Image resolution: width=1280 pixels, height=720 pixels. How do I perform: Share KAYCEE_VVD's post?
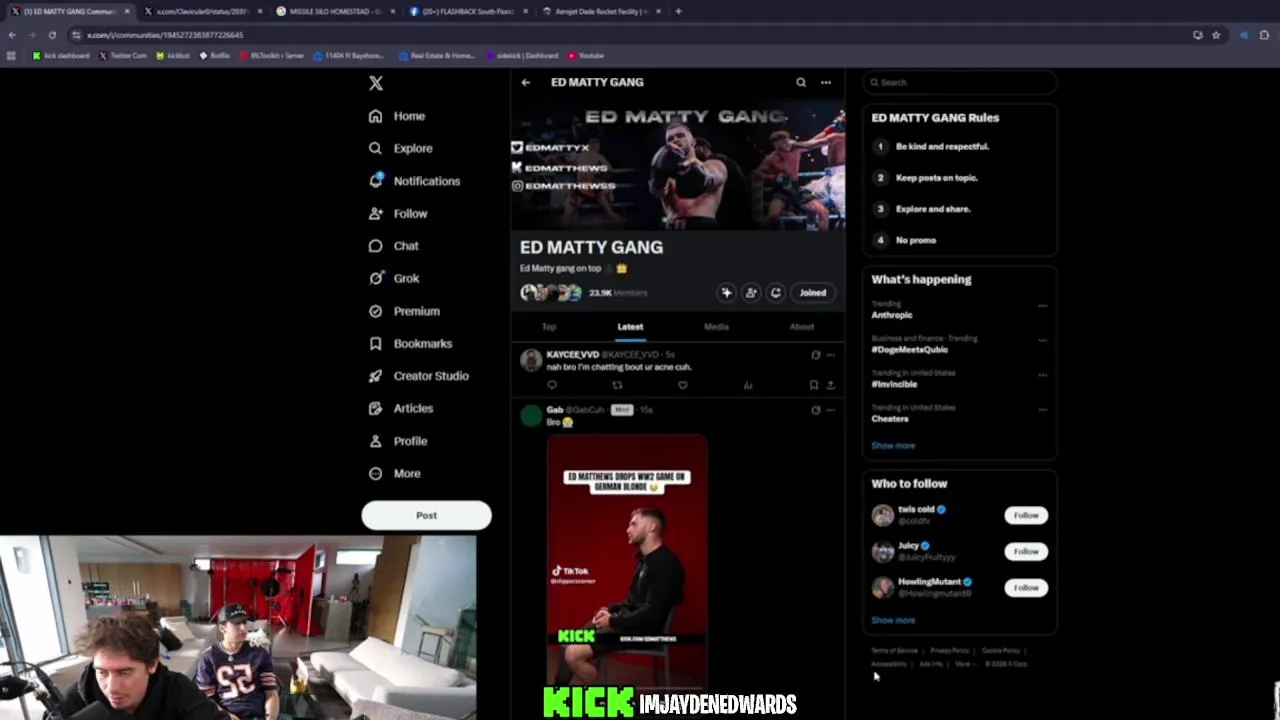(830, 385)
